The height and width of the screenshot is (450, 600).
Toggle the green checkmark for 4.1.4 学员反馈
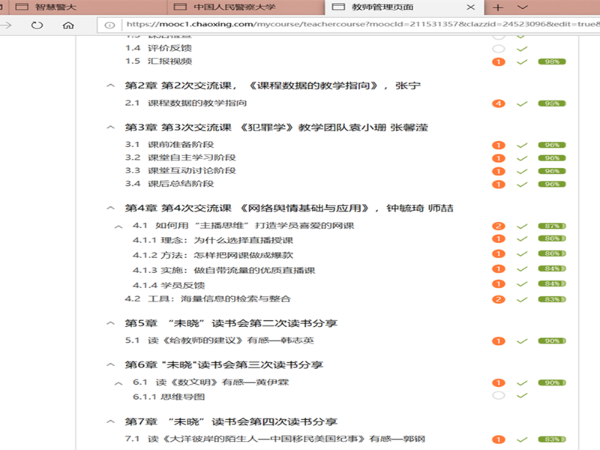click(x=522, y=285)
